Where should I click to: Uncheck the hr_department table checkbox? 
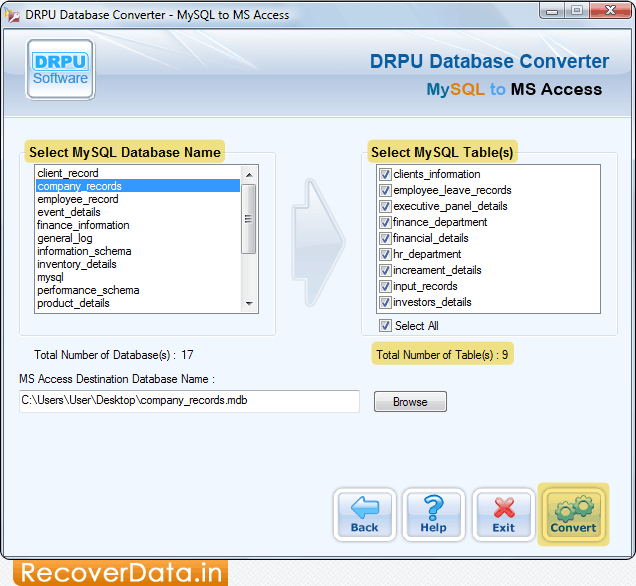coord(385,254)
